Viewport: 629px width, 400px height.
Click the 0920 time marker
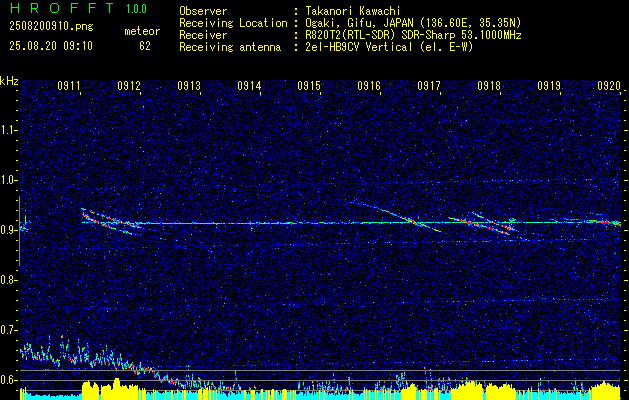pos(609,85)
